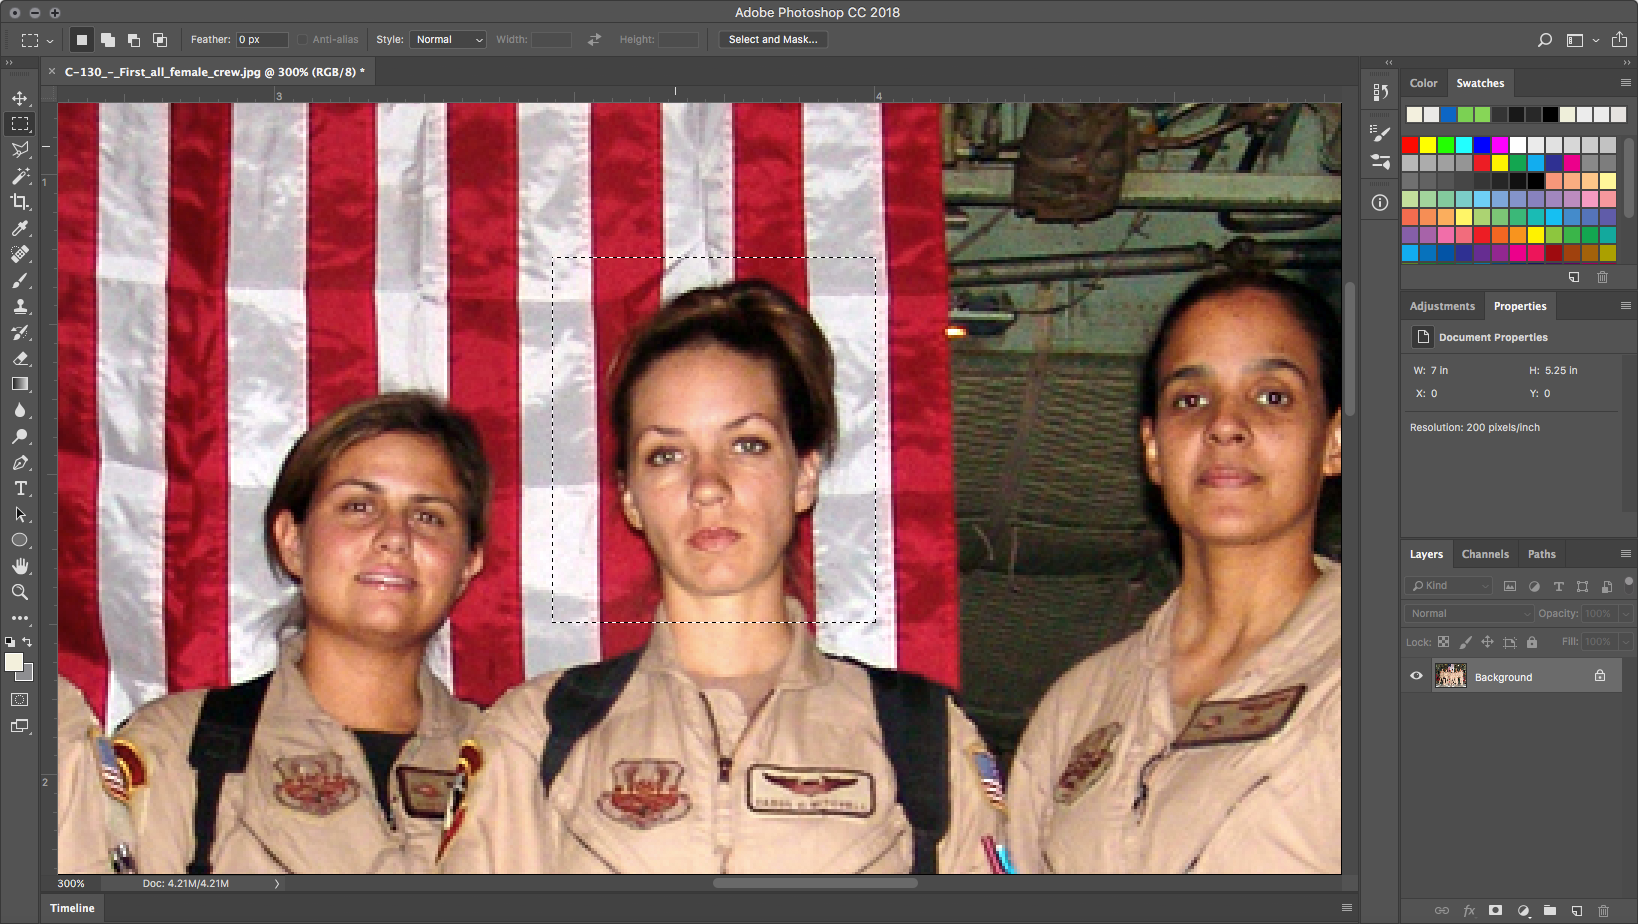Viewport: 1638px width, 924px height.
Task: Switch to the Channels tab
Action: [x=1485, y=554]
